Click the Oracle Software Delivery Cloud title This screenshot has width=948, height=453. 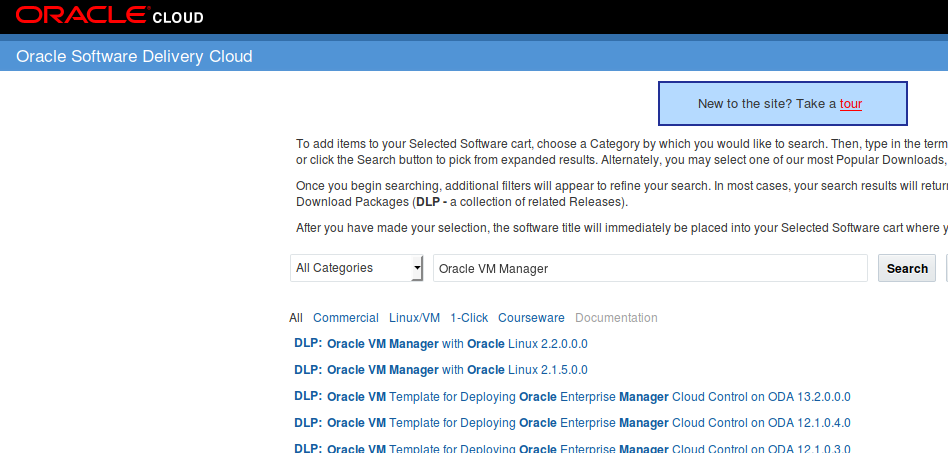(x=134, y=56)
